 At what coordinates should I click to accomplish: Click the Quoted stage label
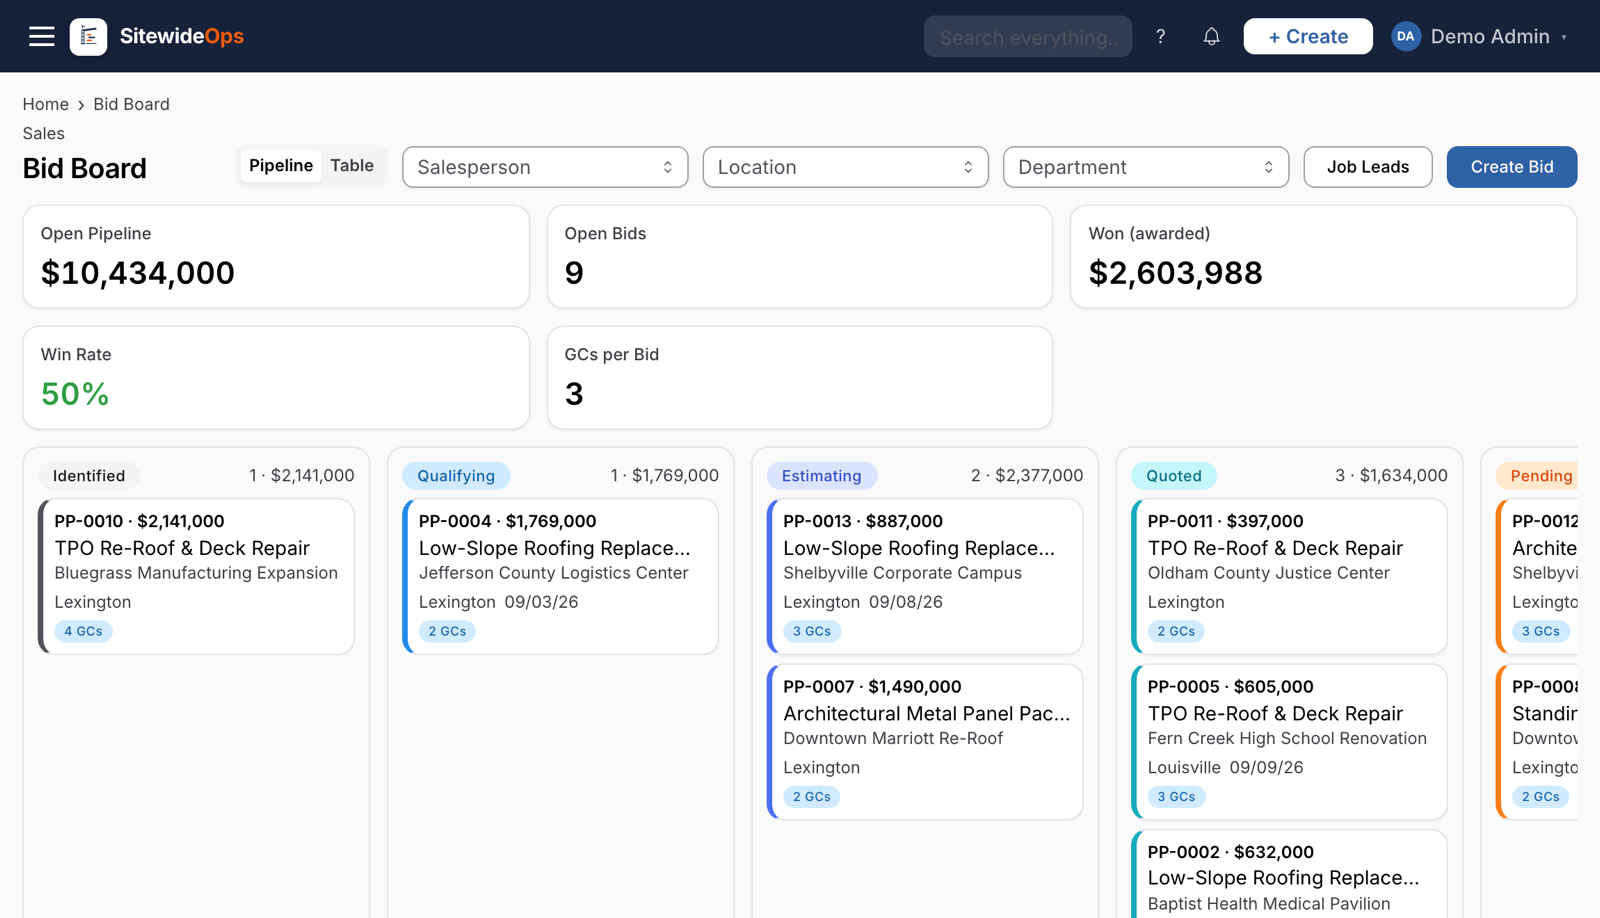1174,476
